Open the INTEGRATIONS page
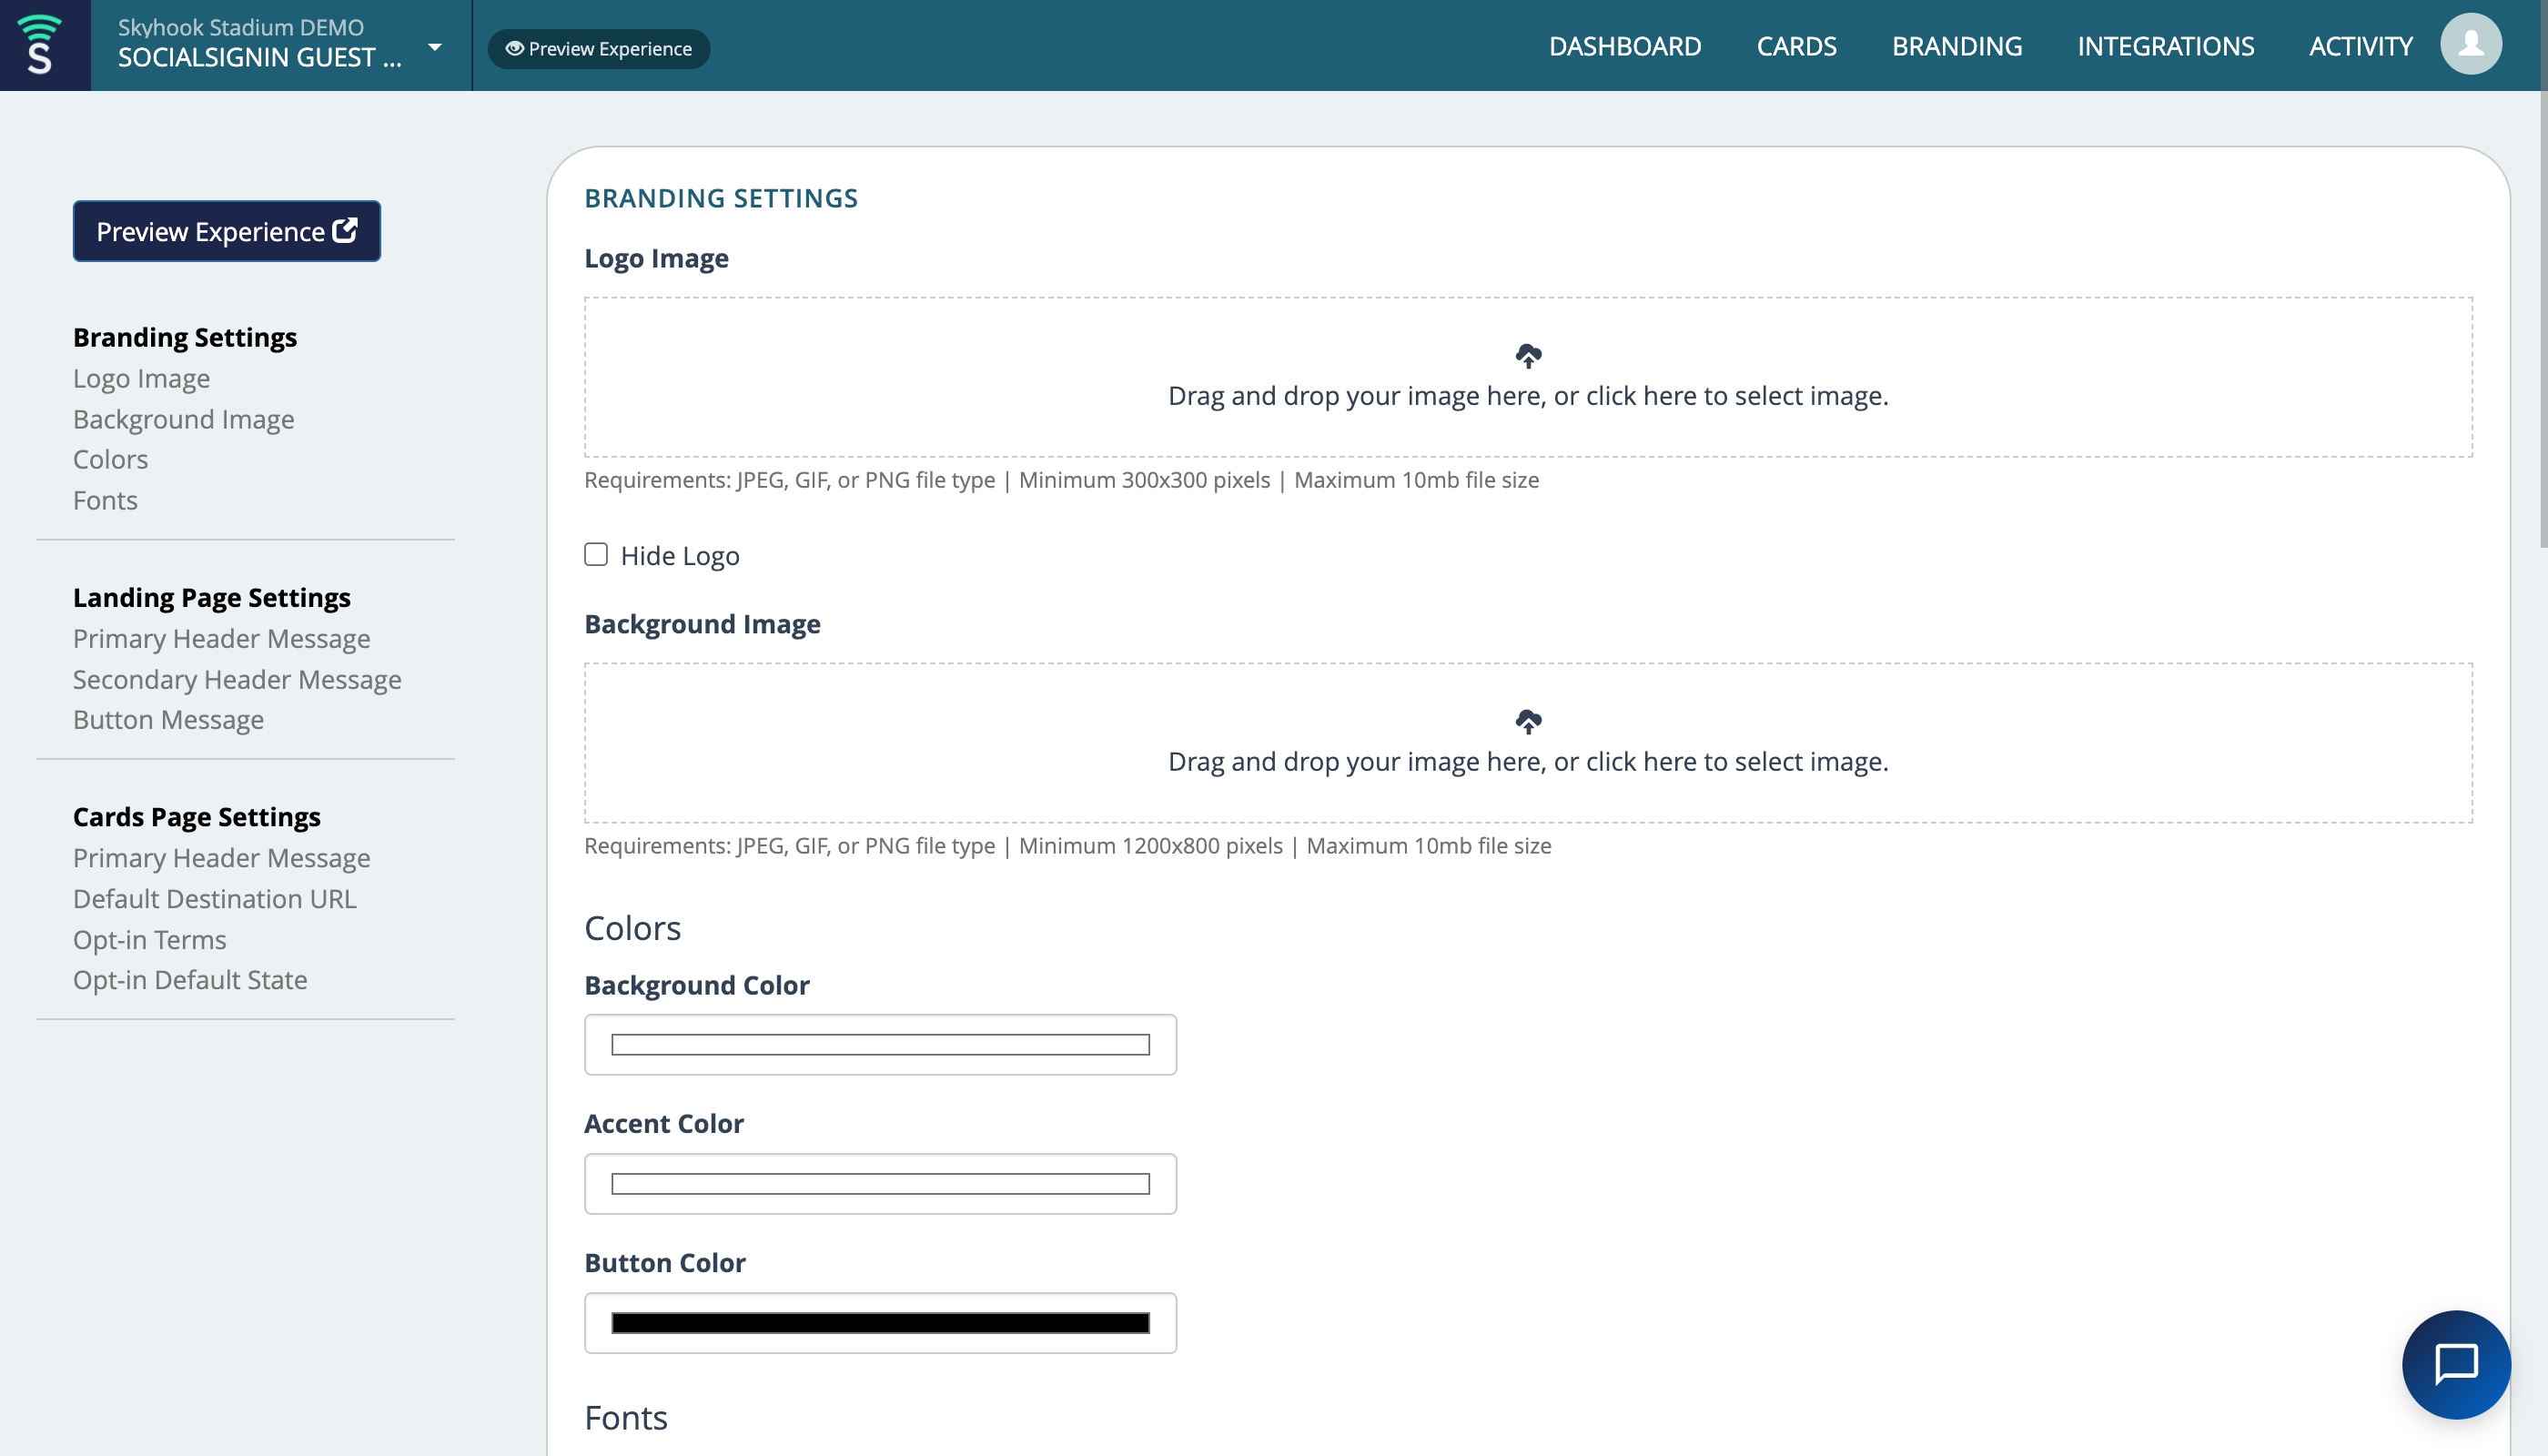Screen dimensions: 2548x1456 point(2166,46)
